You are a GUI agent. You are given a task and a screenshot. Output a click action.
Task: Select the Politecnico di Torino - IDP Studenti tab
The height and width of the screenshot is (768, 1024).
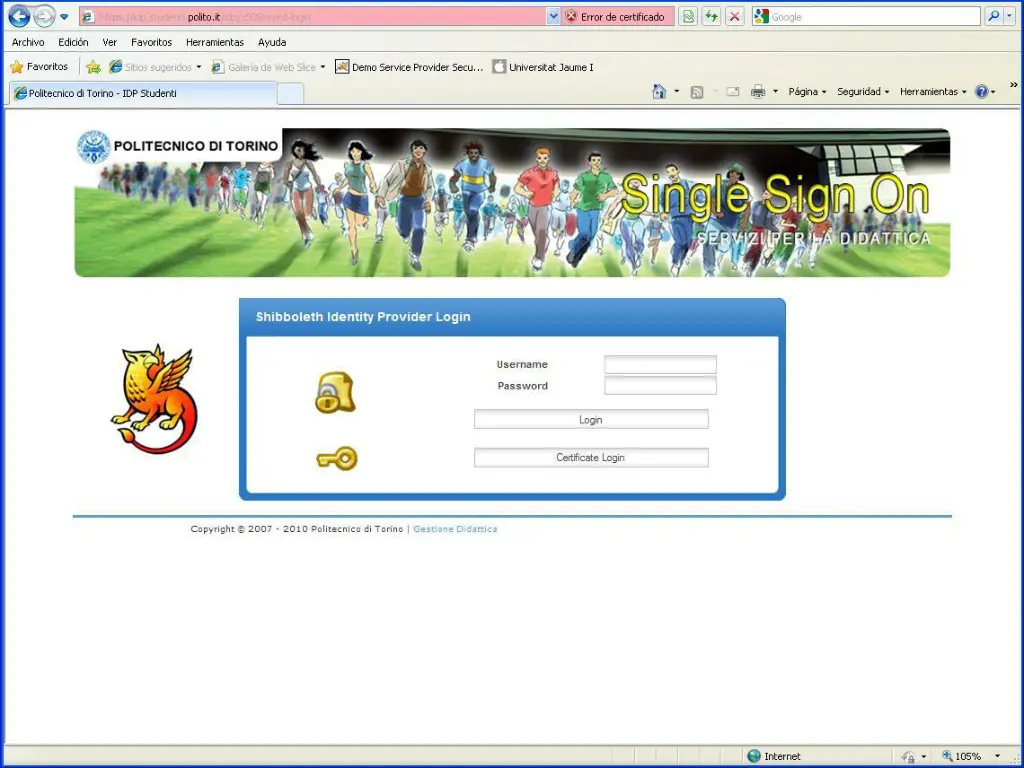click(x=142, y=93)
